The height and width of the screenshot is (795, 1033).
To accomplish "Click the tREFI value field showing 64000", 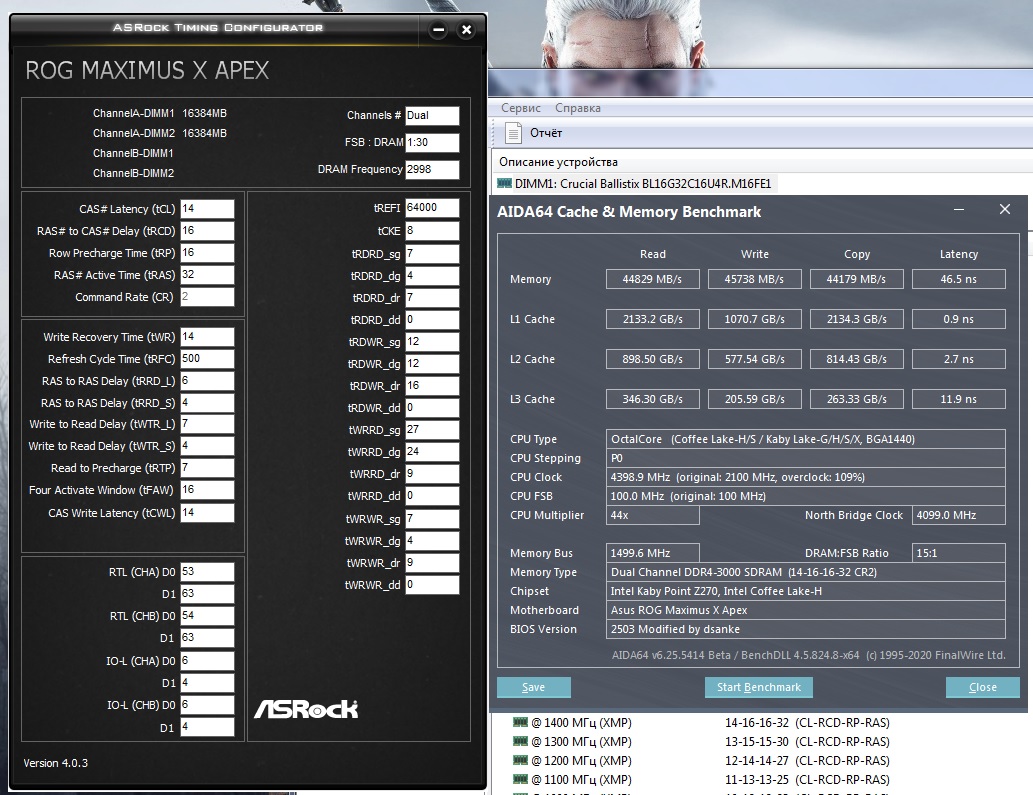I will pos(432,207).
